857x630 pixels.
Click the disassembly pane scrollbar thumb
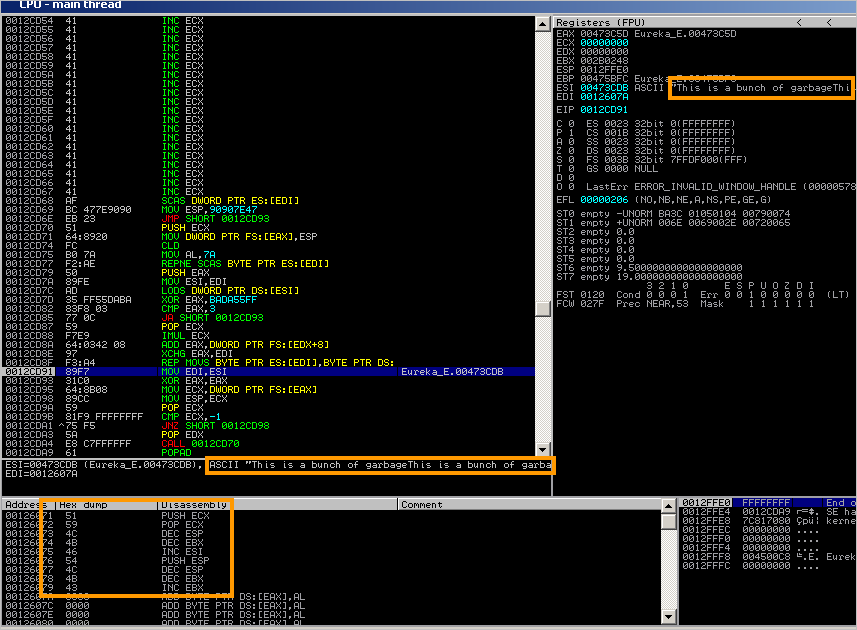pos(543,307)
